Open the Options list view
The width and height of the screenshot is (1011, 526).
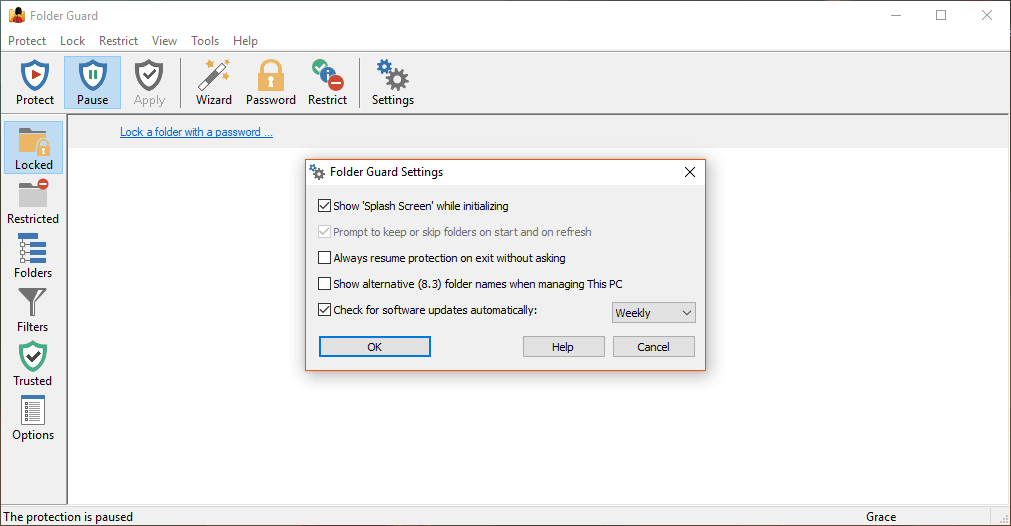(33, 418)
